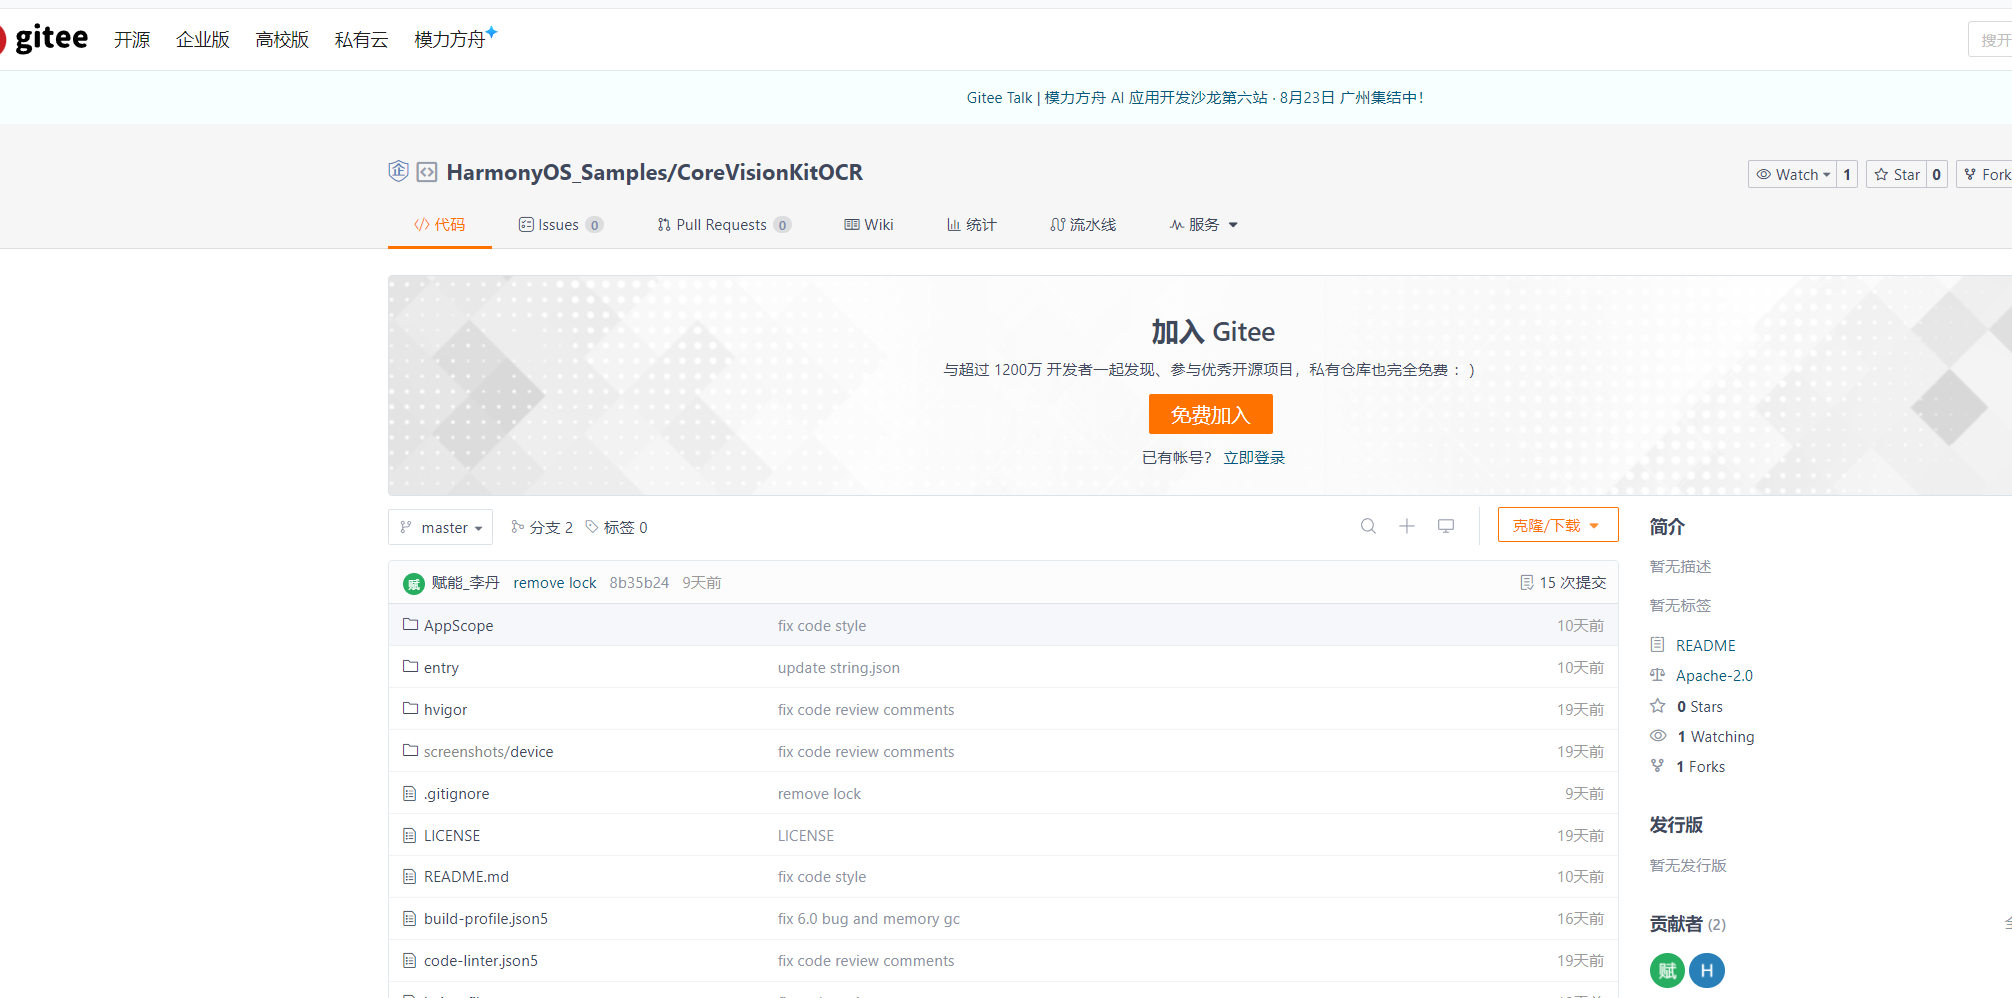Image resolution: width=2012 pixels, height=998 pixels.
Task: Open 赋能_李丹 author profile link
Action: tap(465, 582)
